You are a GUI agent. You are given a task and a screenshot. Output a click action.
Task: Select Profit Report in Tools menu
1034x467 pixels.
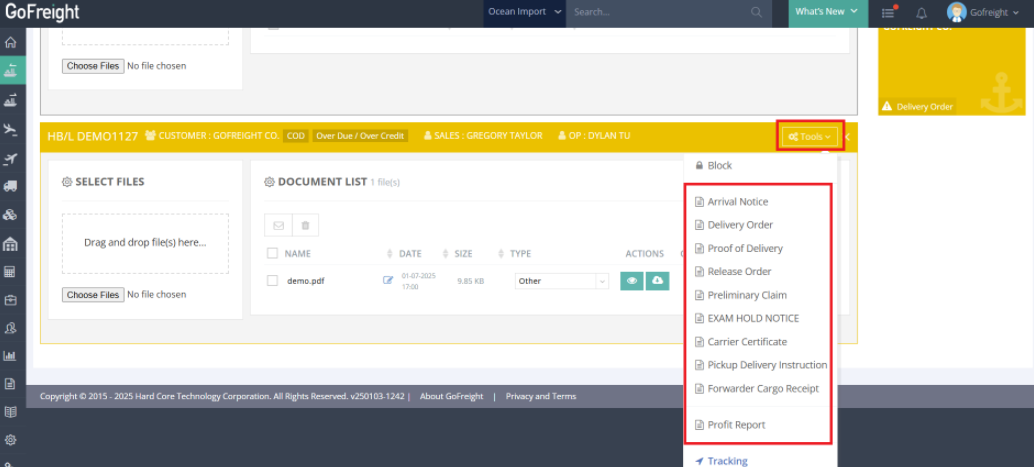coord(736,425)
